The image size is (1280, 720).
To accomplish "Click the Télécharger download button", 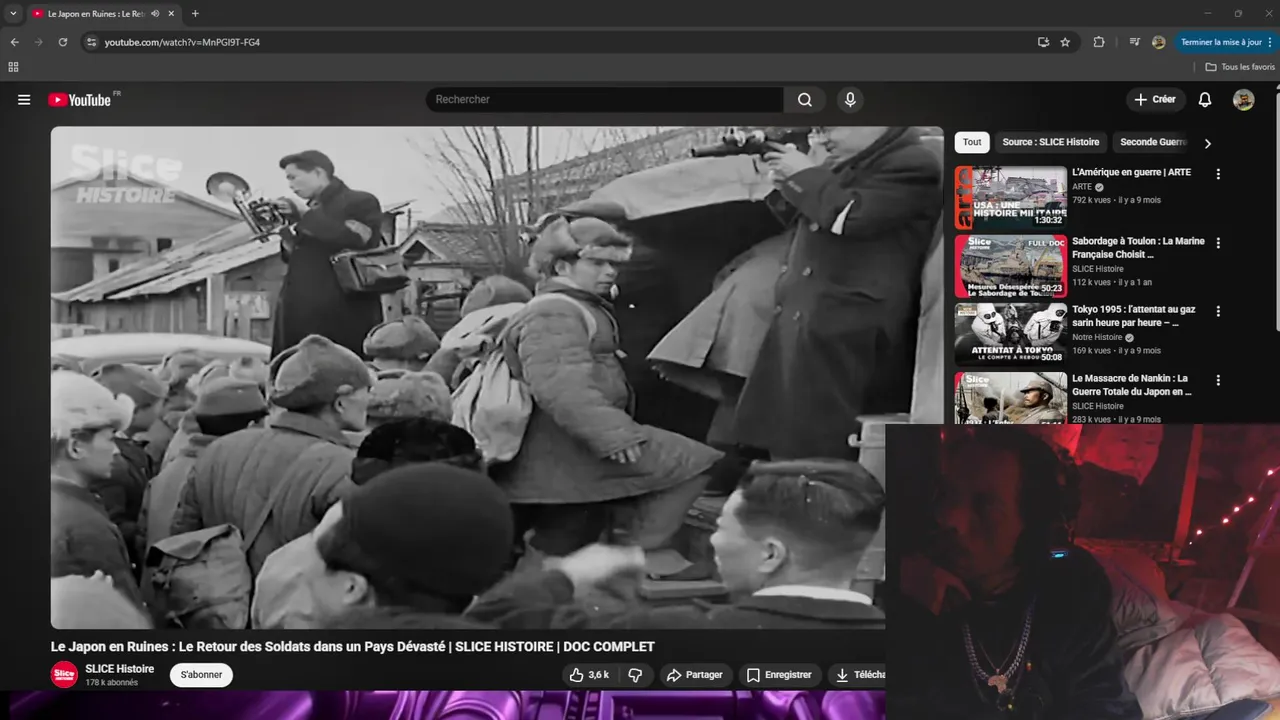I will 857,675.
